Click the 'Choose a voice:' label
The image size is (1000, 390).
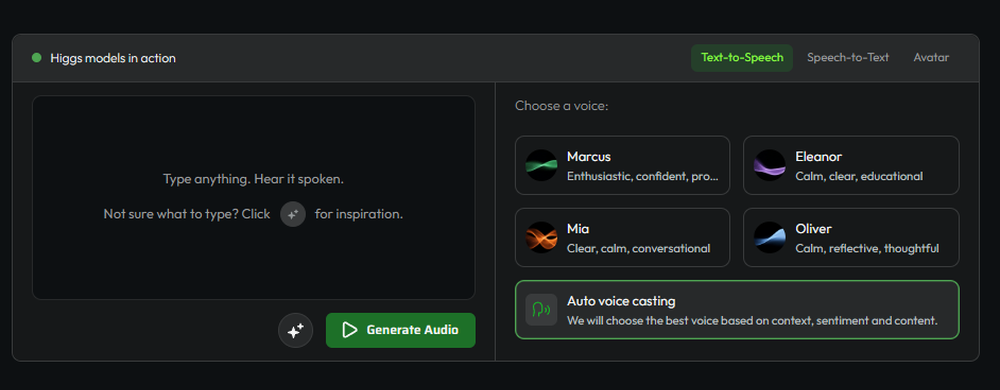562,106
